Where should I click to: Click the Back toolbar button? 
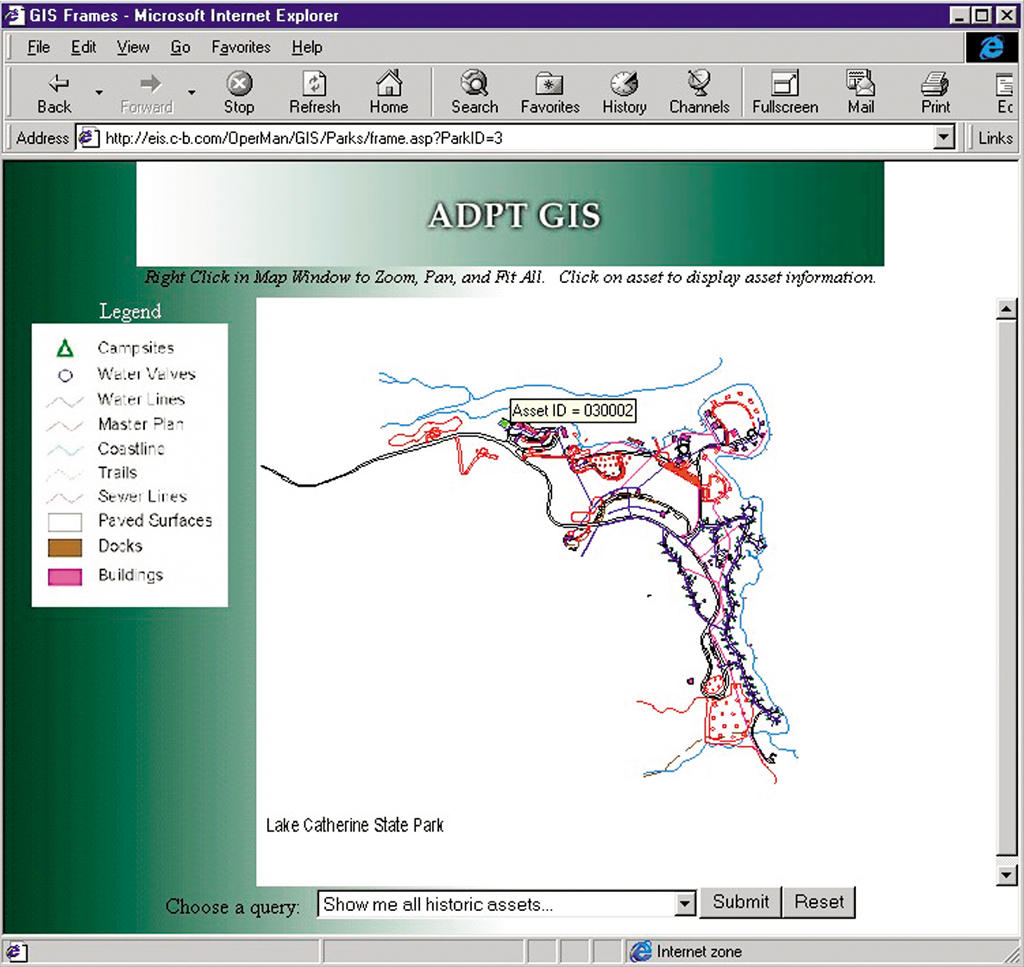coord(55,93)
